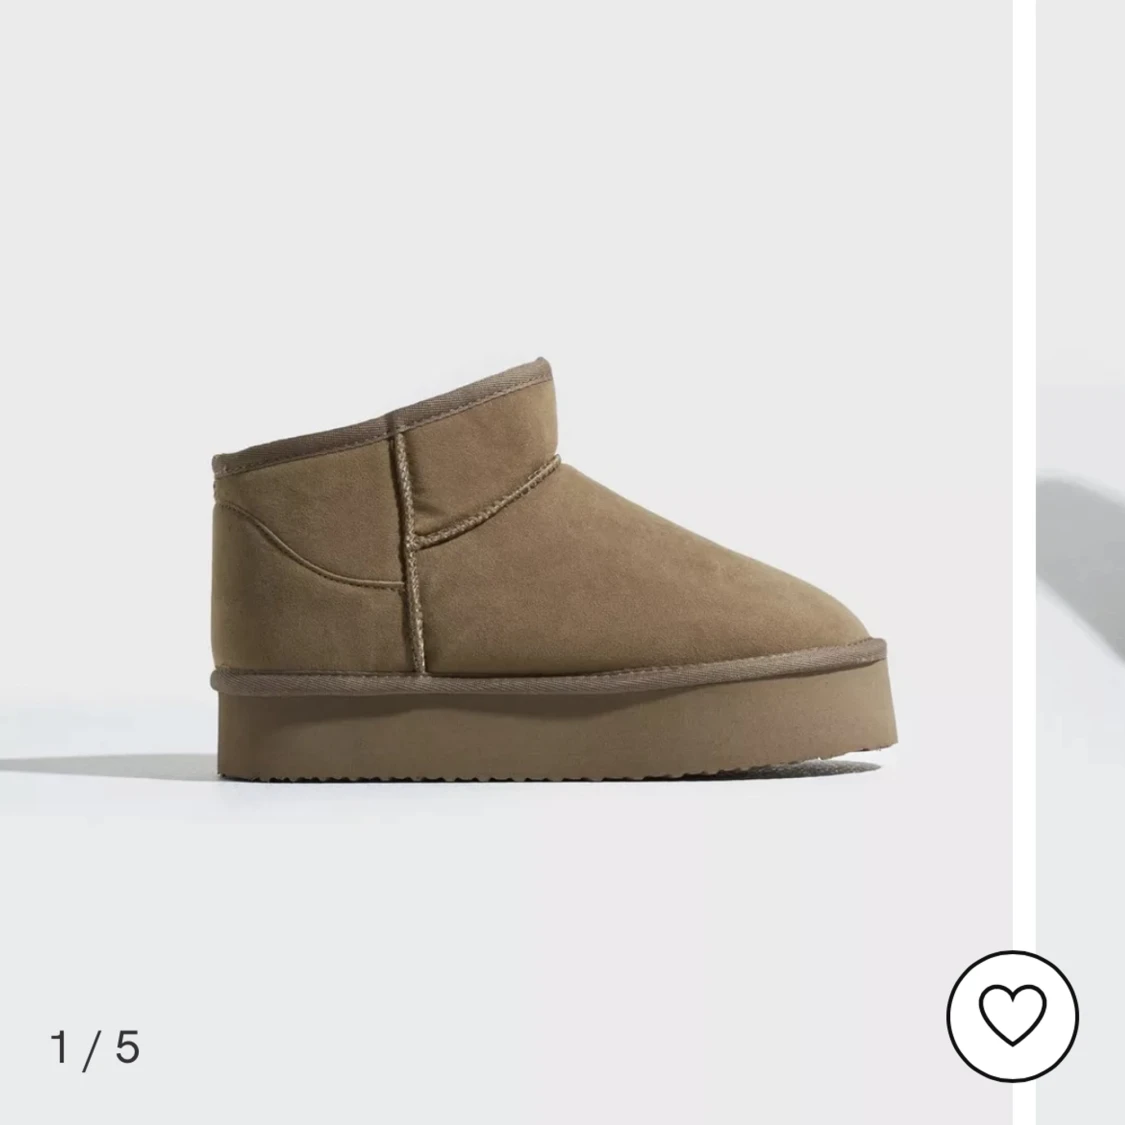Add the boot to favorites with heart icon
The image size is (1125, 1125).
coord(1012,1016)
